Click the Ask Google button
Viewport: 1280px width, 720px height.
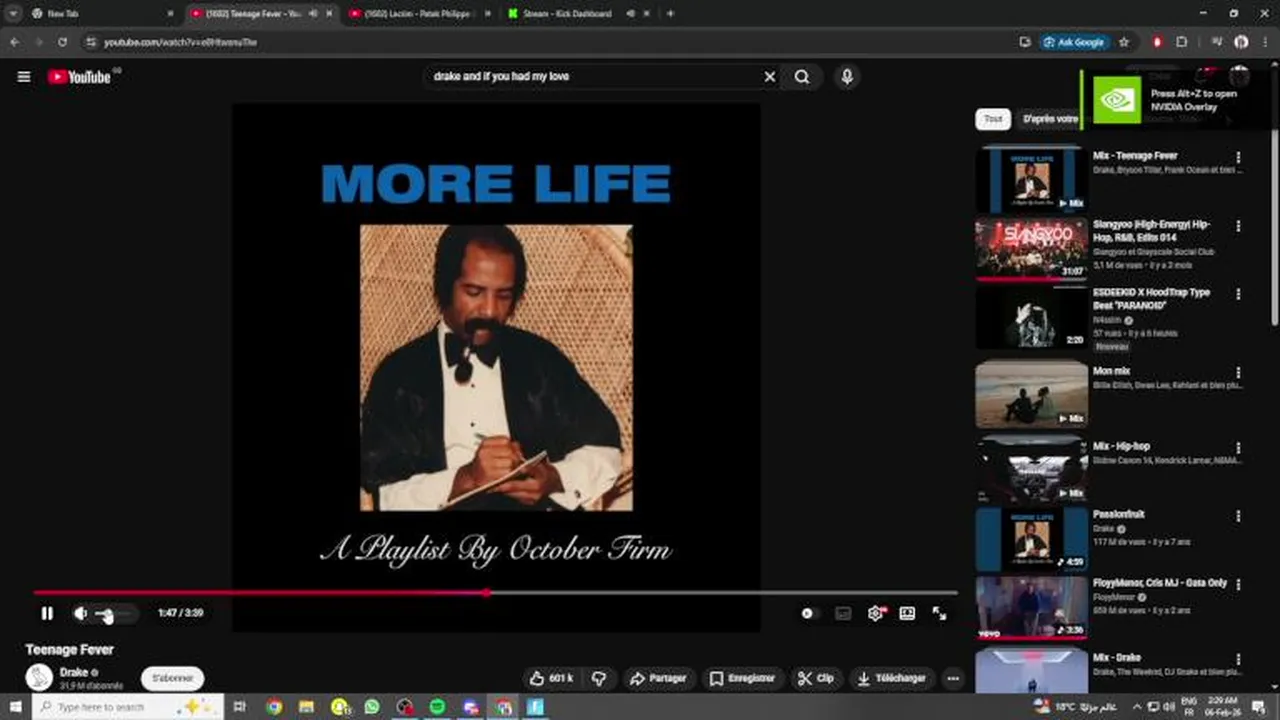click(x=1074, y=42)
